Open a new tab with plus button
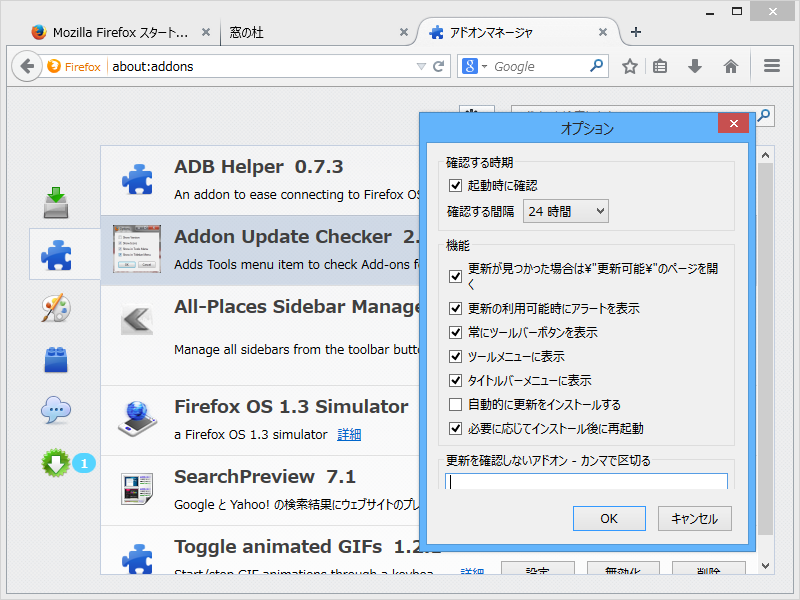Viewport: 800px width, 600px height. (x=636, y=32)
